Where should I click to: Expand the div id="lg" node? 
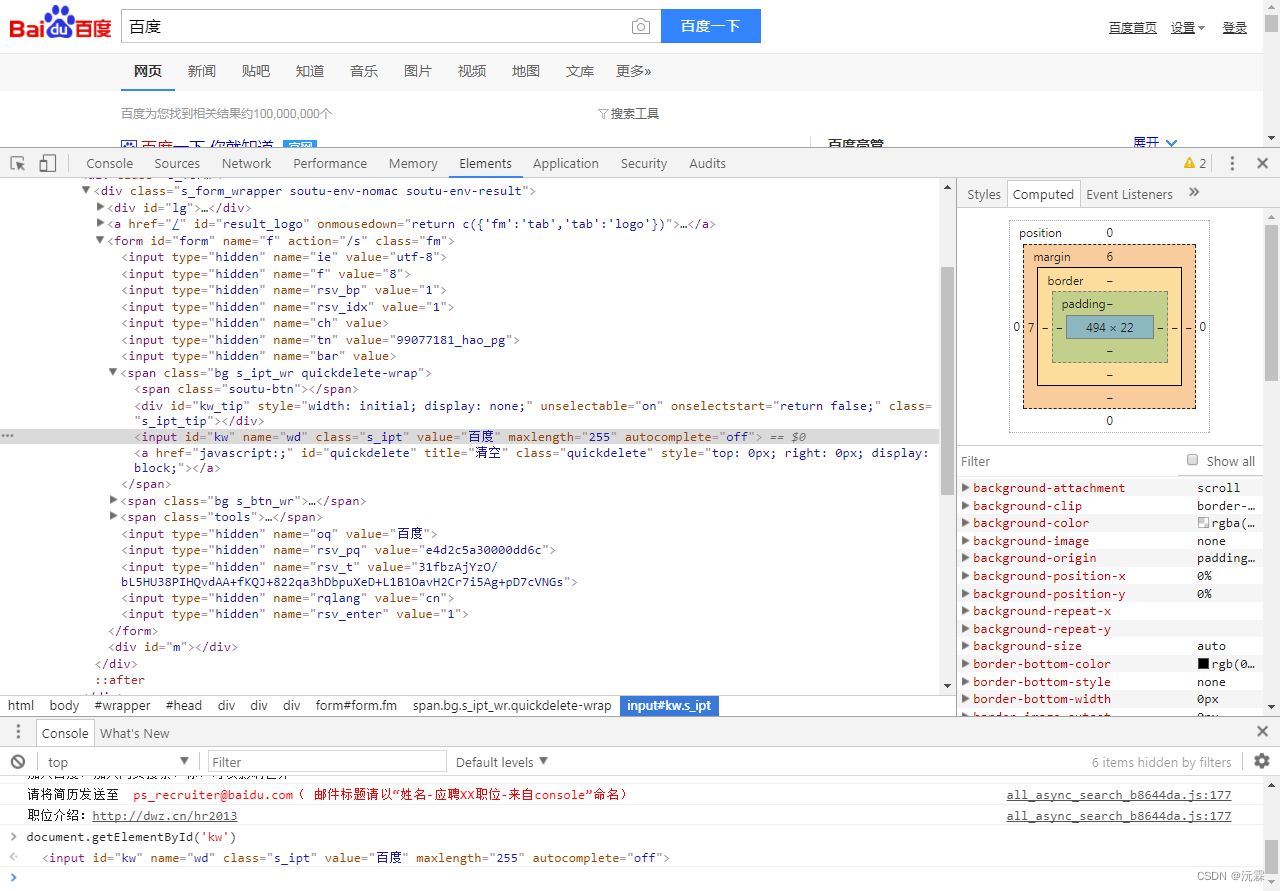click(100, 208)
